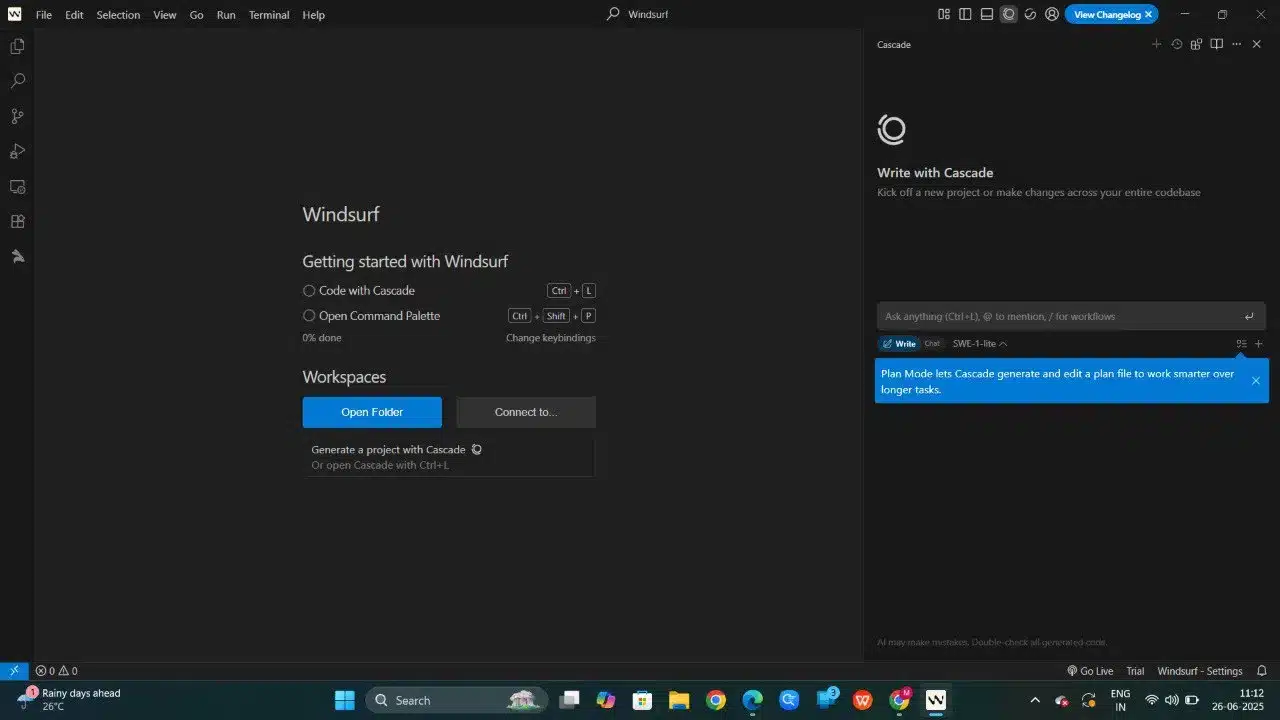1280x720 pixels.
Task: Open the Selection menu
Action: 118,15
